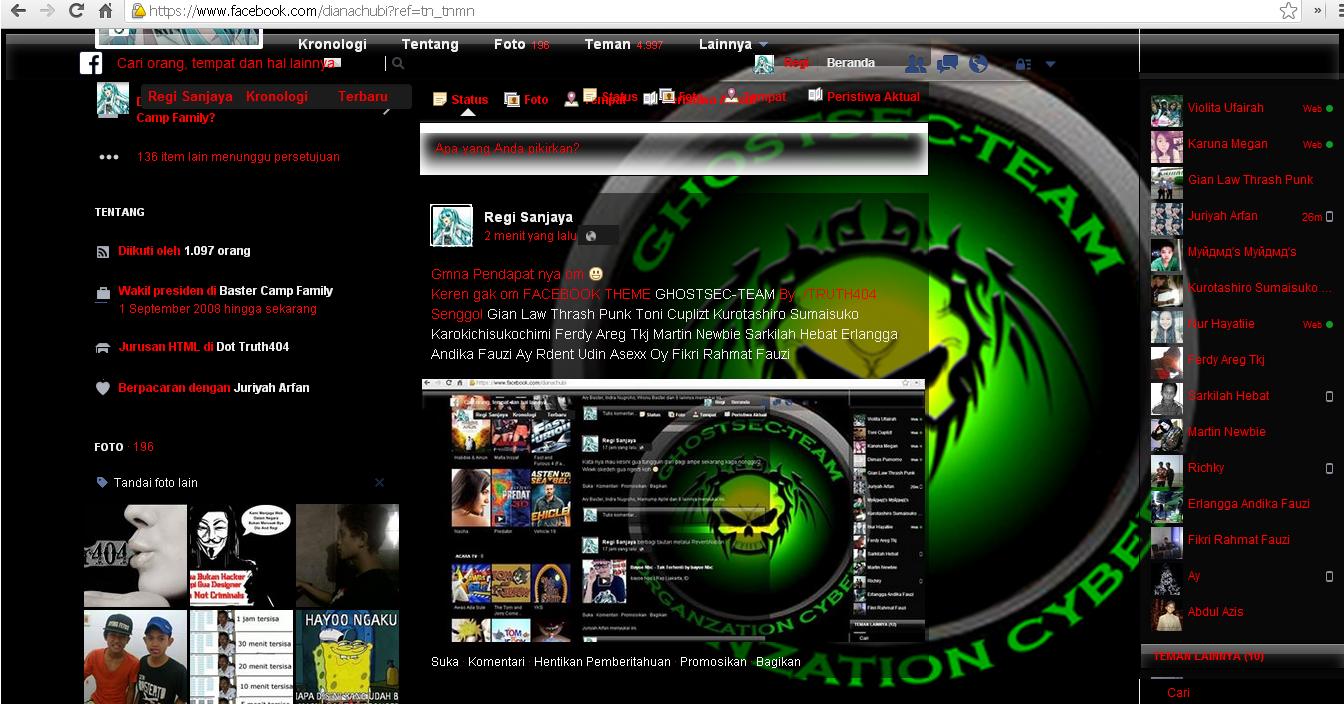Click Suka on the post
Image resolution: width=1344 pixels, height=704 pixels.
tap(445, 662)
